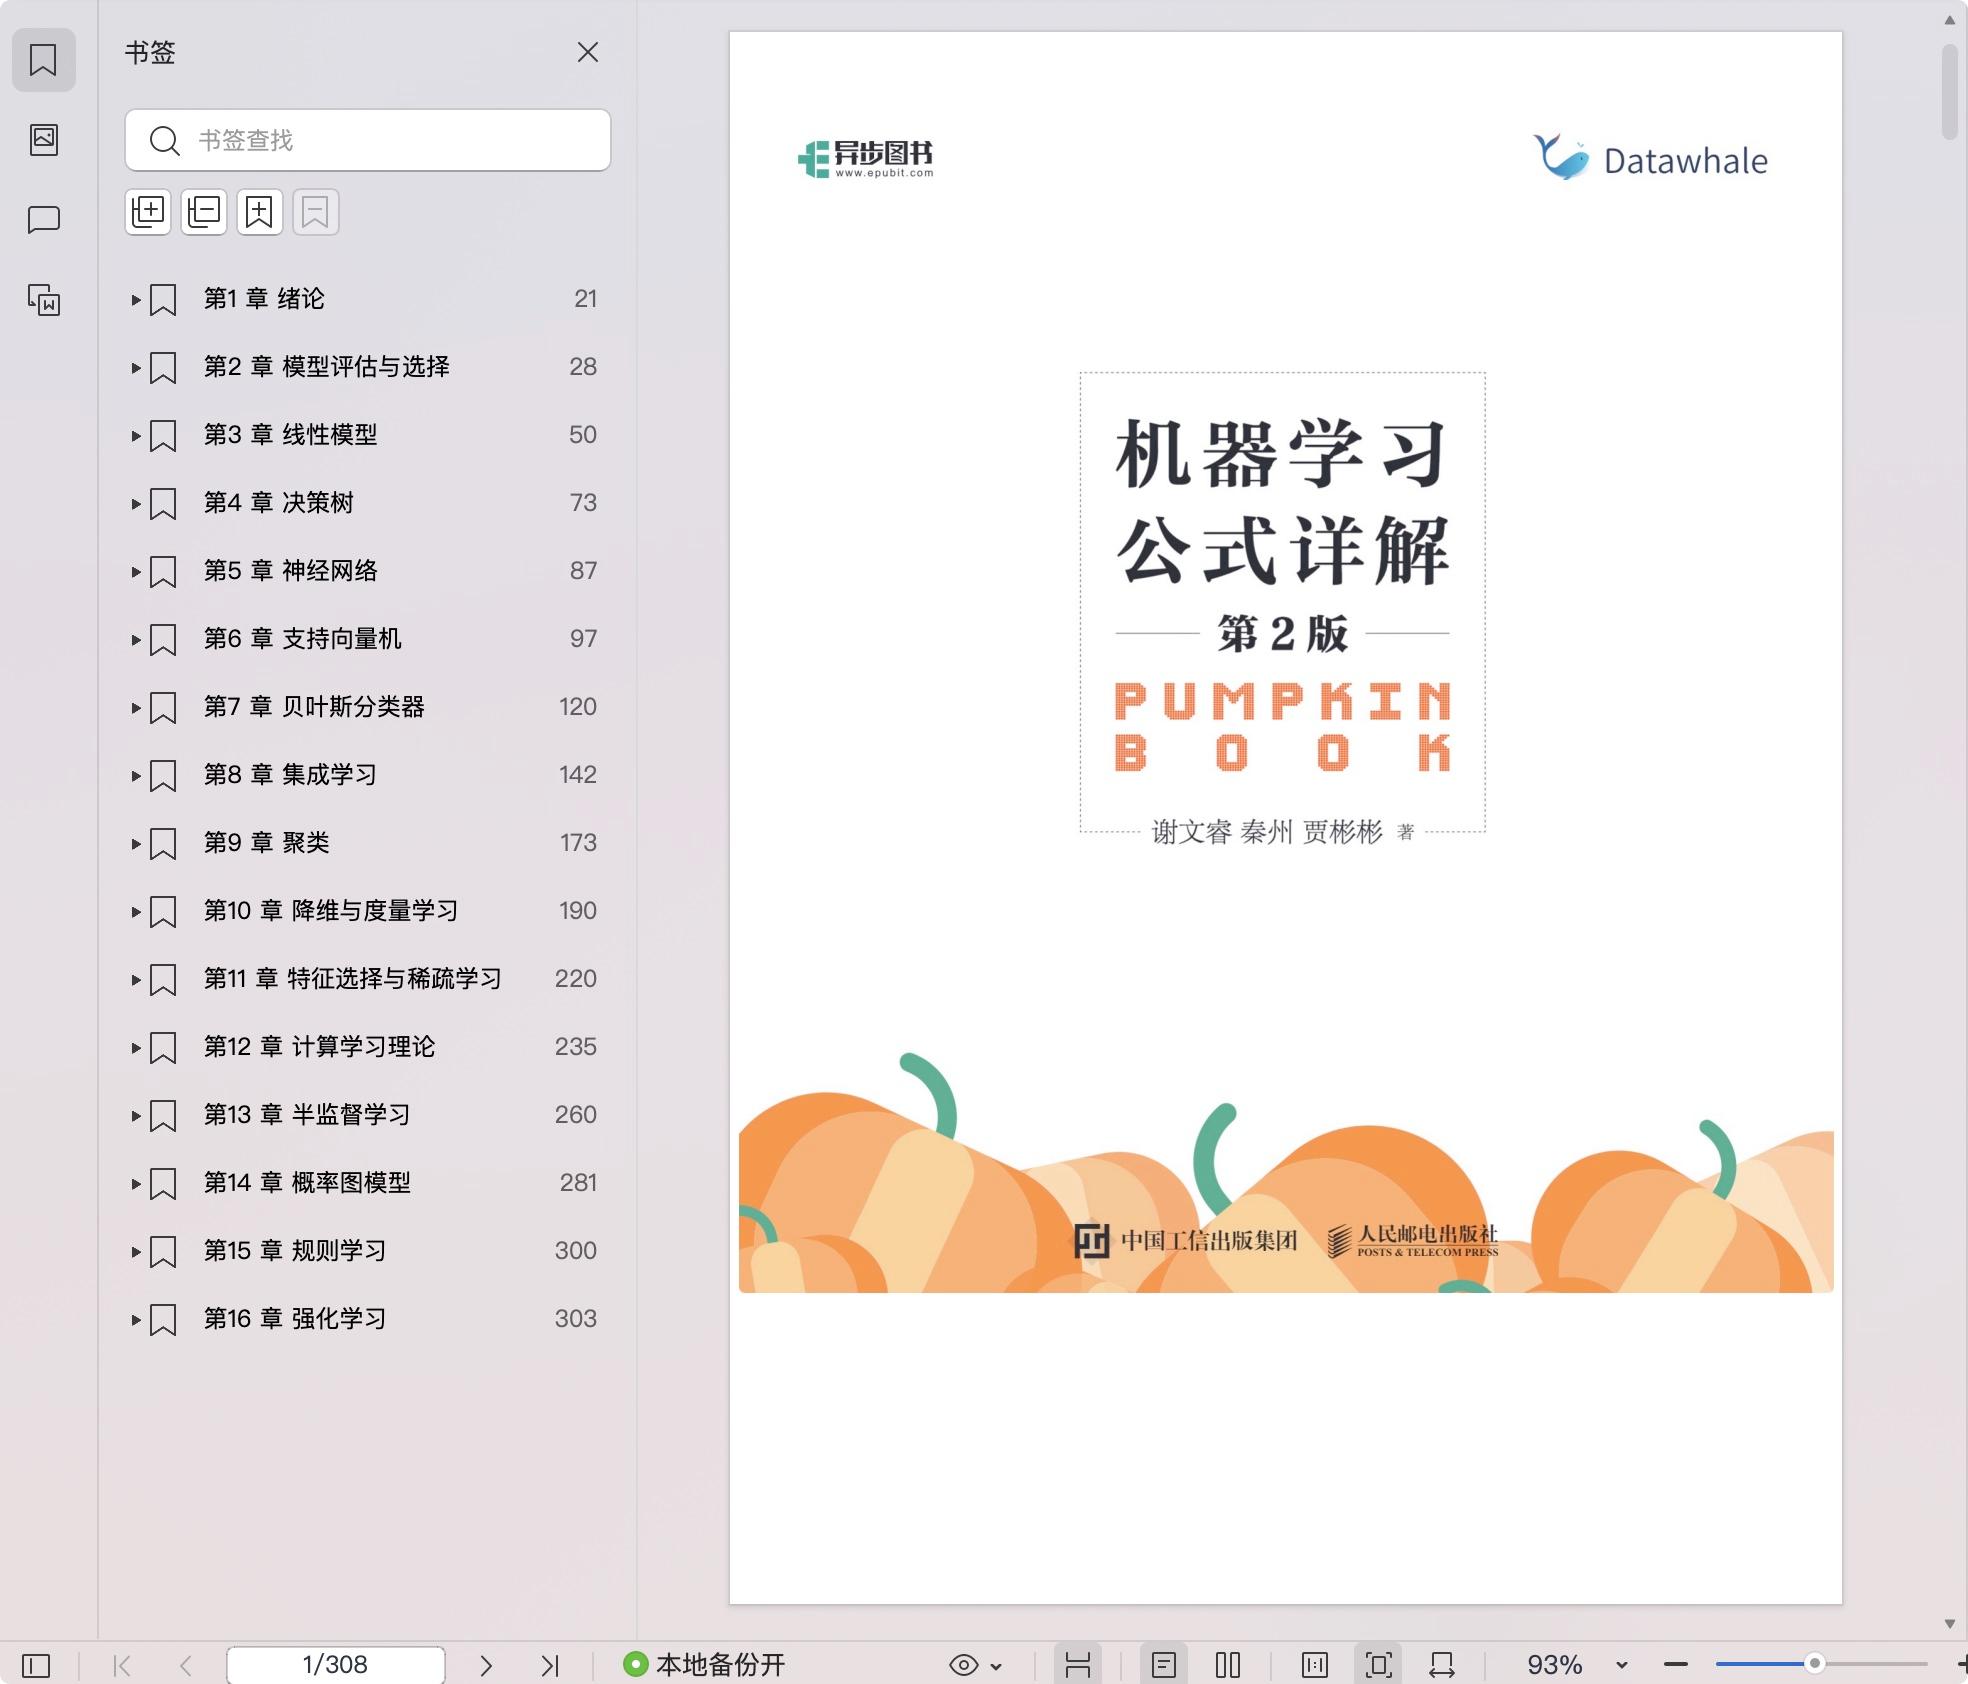The image size is (1968, 1684).
Task: Click the zoom slider handle
Action: tap(1814, 1664)
